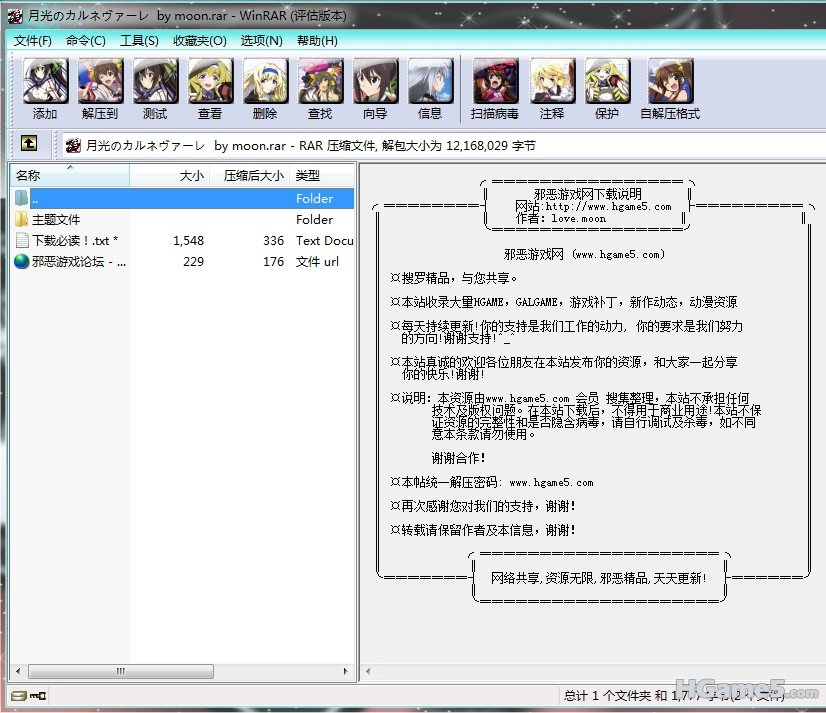The height and width of the screenshot is (713, 826).
Task: Click the packed size value 336
Action: coord(274,241)
